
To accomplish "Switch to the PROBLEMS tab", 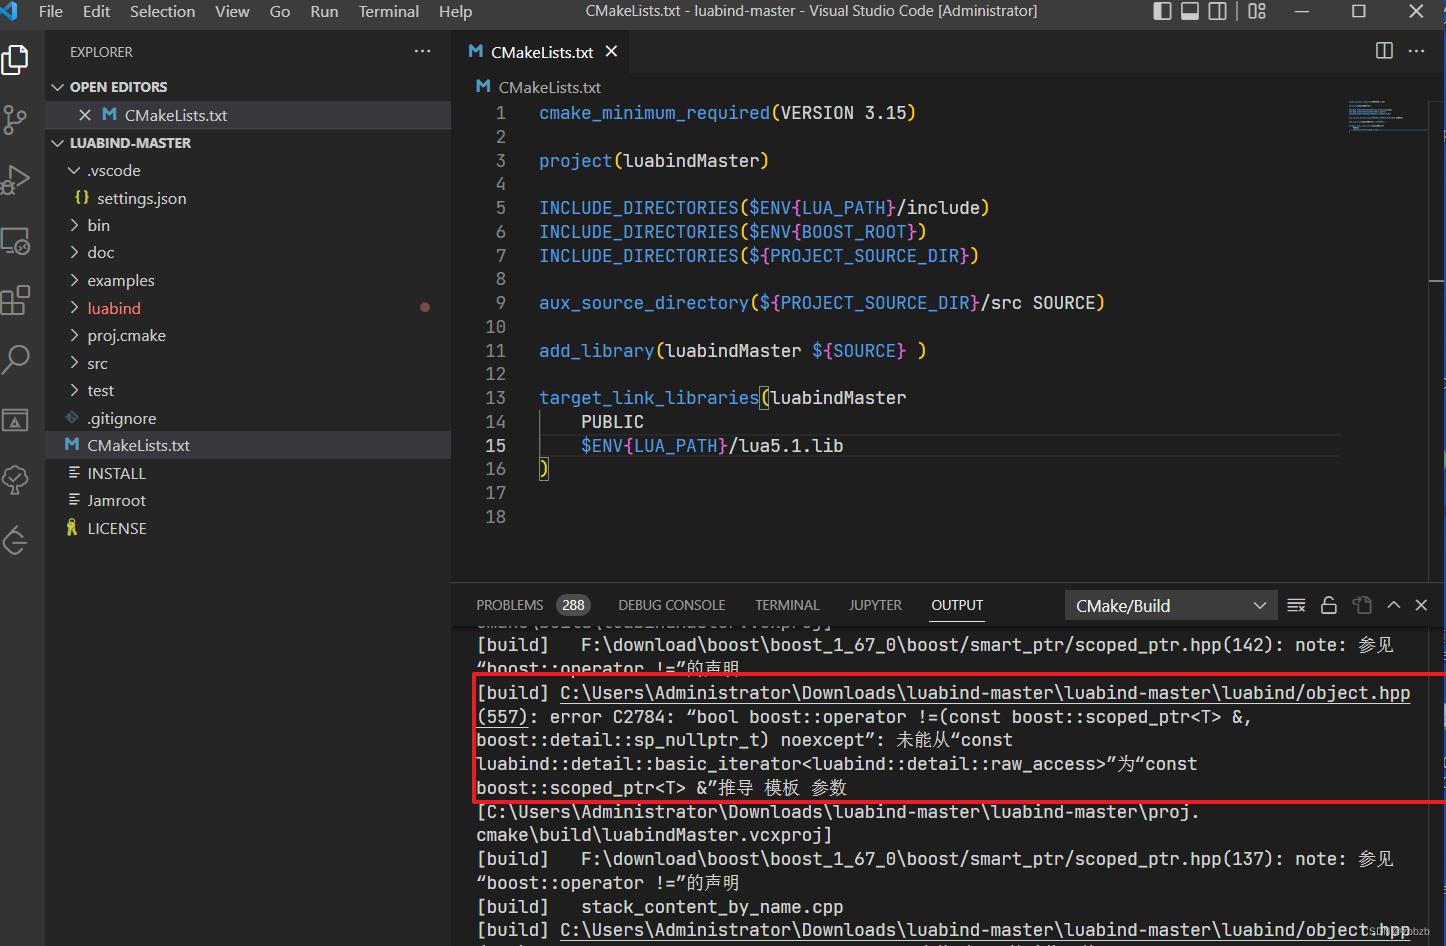I will pos(509,605).
